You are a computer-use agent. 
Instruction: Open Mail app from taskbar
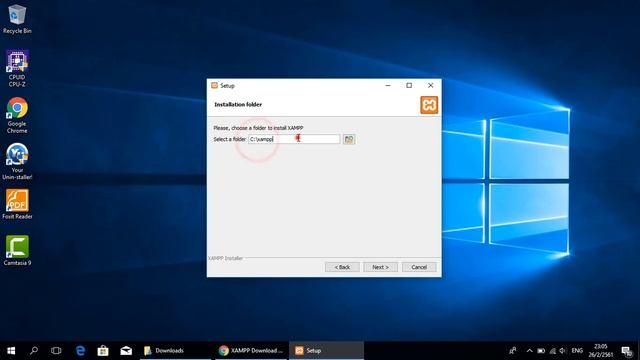pos(126,351)
